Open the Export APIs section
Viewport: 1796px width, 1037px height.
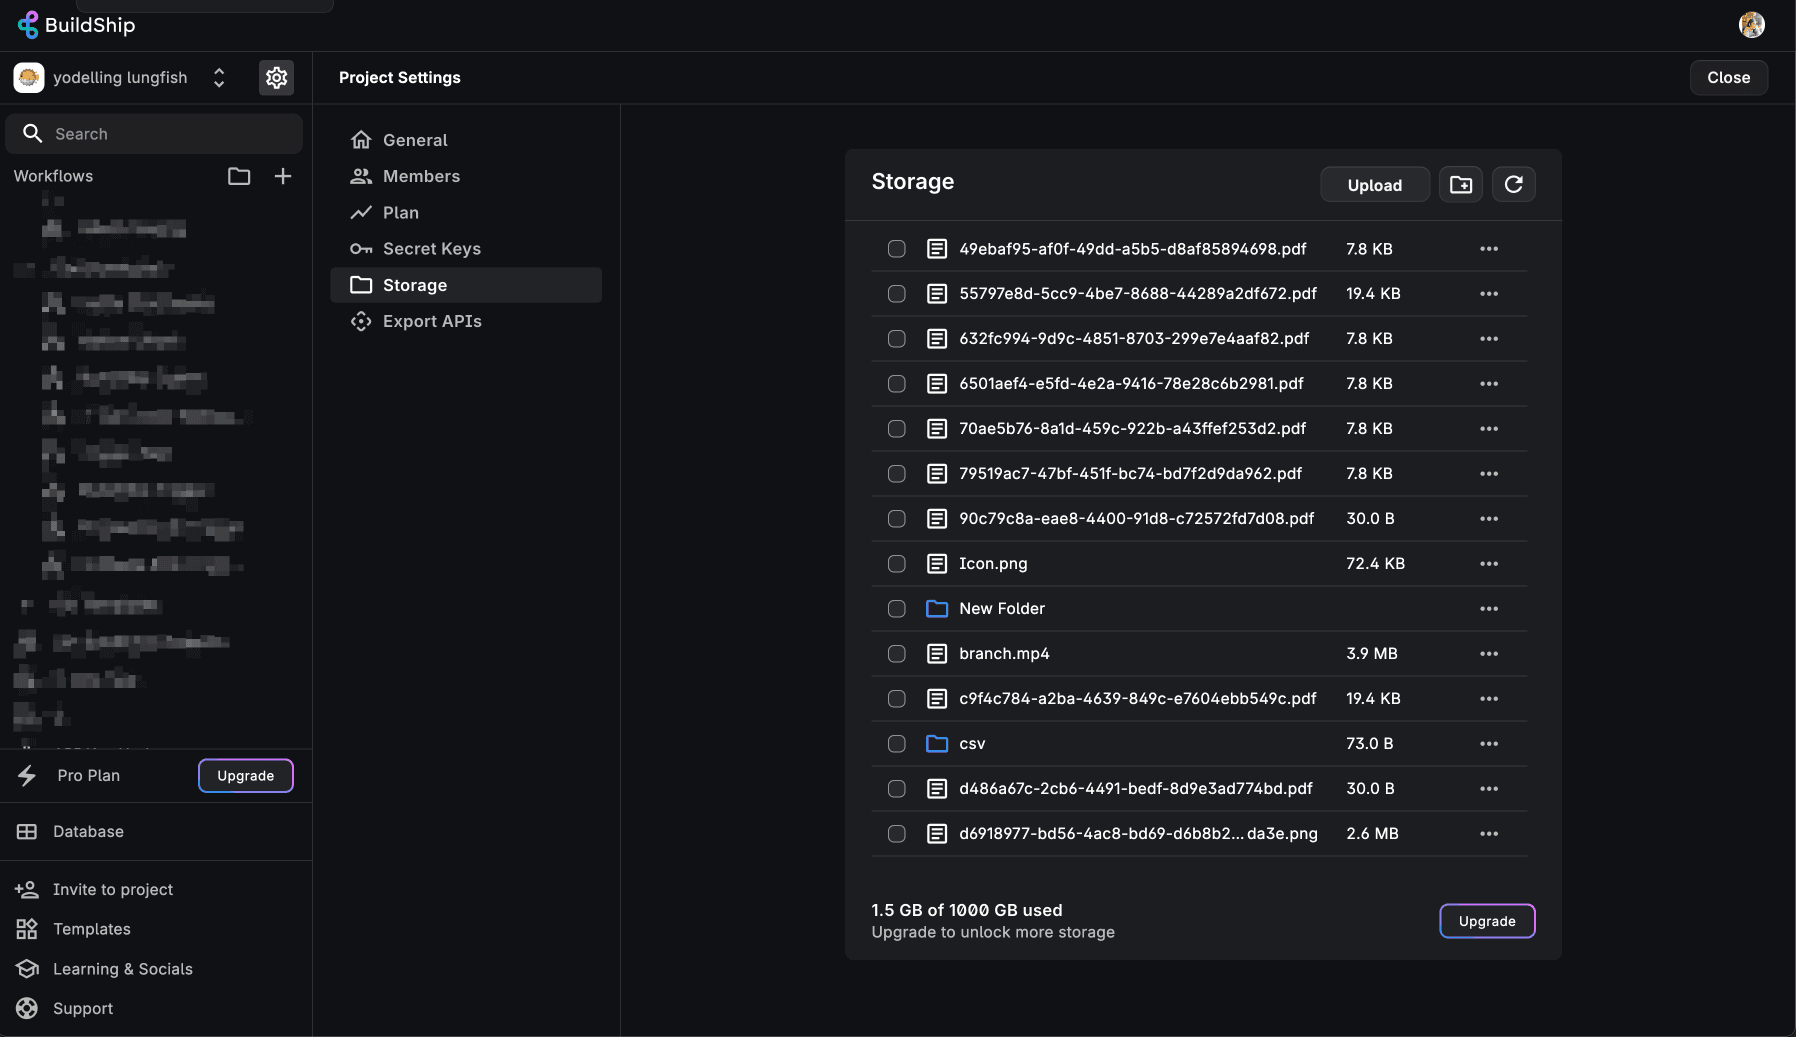431,321
